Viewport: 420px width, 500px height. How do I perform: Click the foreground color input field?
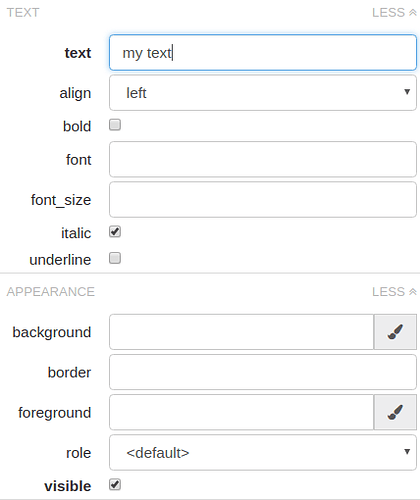point(242,412)
